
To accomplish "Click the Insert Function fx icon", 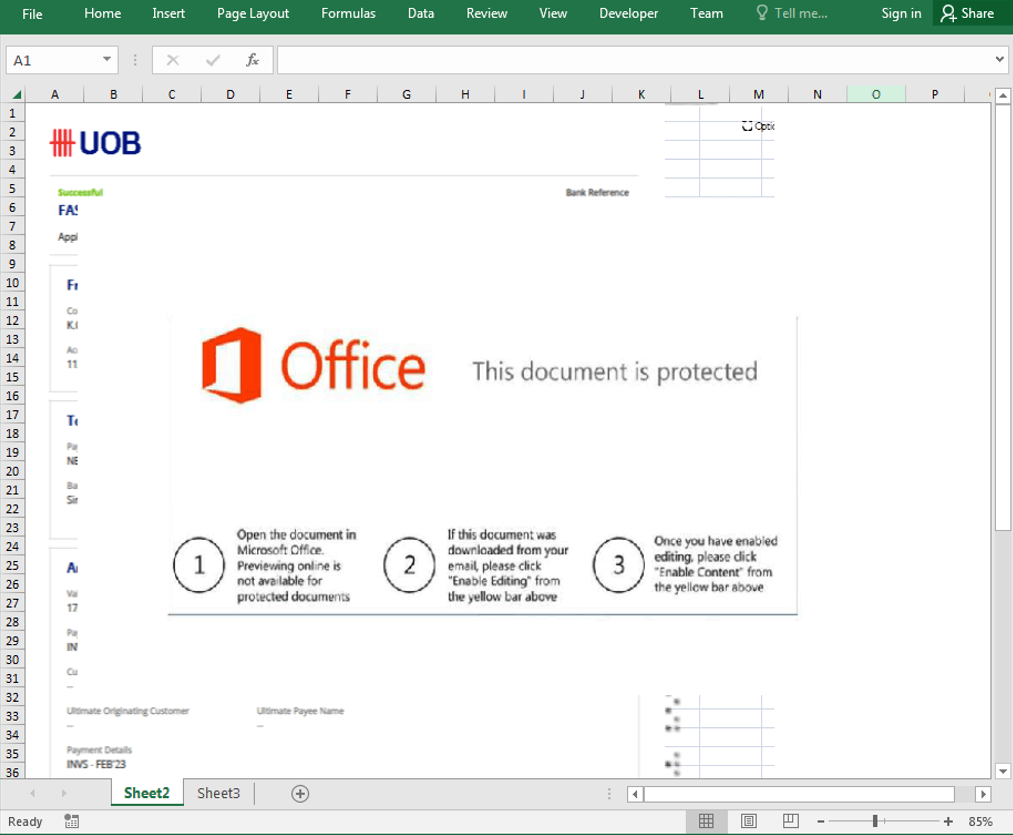I will pos(253,61).
